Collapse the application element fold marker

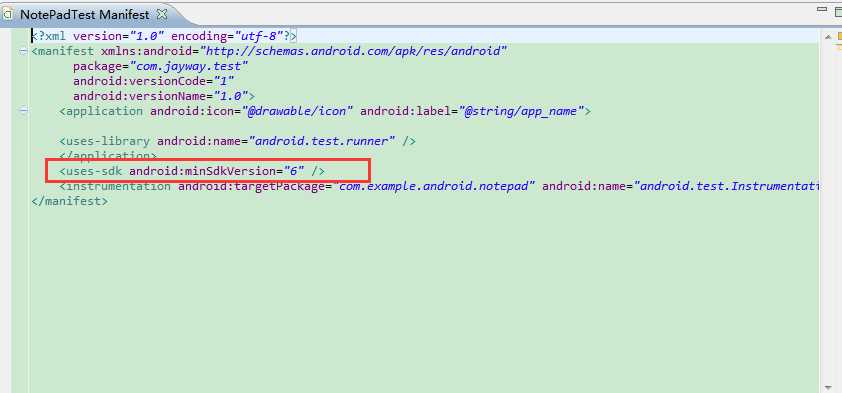pyautogui.click(x=23, y=111)
